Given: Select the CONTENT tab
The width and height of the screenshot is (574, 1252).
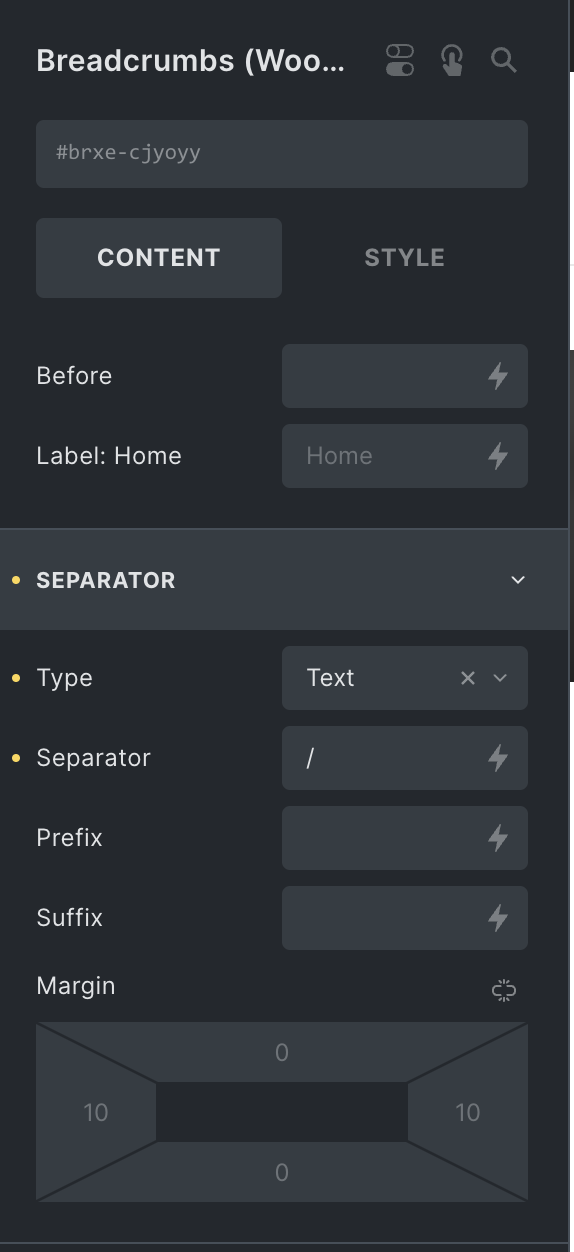Looking at the screenshot, I should (x=159, y=258).
